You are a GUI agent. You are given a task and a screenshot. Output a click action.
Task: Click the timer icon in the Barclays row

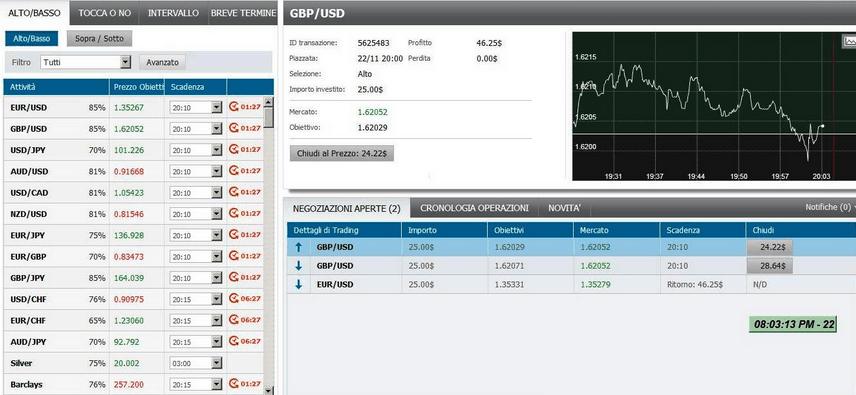tap(234, 383)
